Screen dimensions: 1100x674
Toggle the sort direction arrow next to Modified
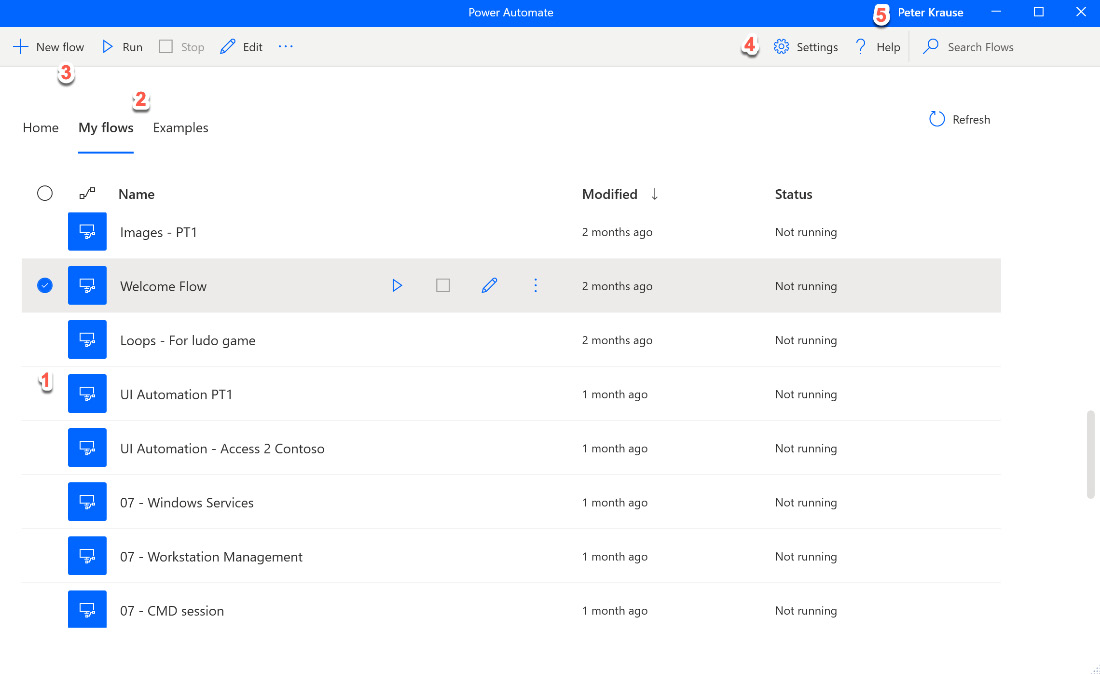point(655,194)
